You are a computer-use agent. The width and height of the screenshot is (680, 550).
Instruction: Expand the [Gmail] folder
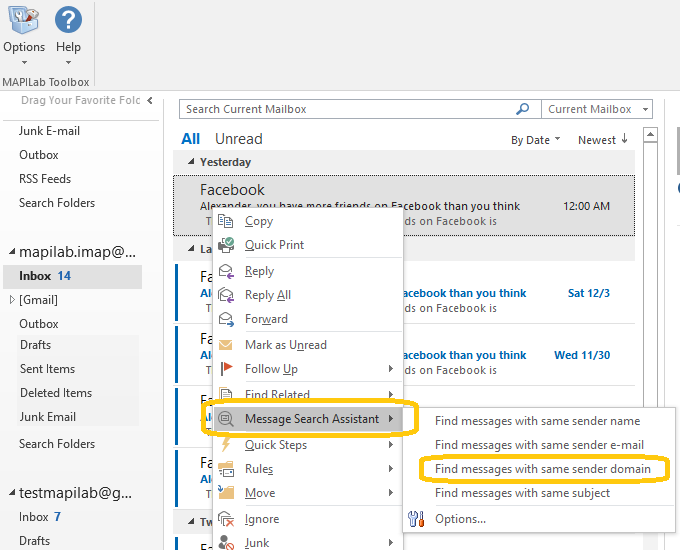point(12,299)
